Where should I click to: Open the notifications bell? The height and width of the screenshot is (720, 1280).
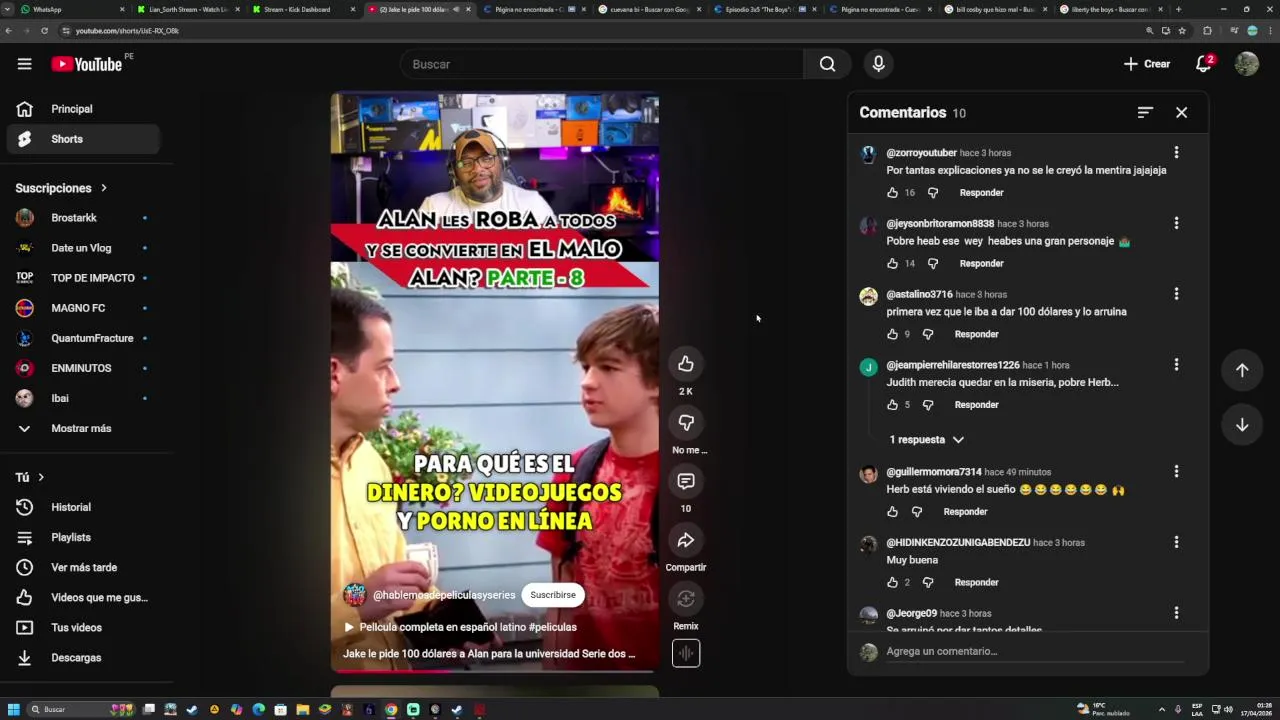tap(1204, 64)
